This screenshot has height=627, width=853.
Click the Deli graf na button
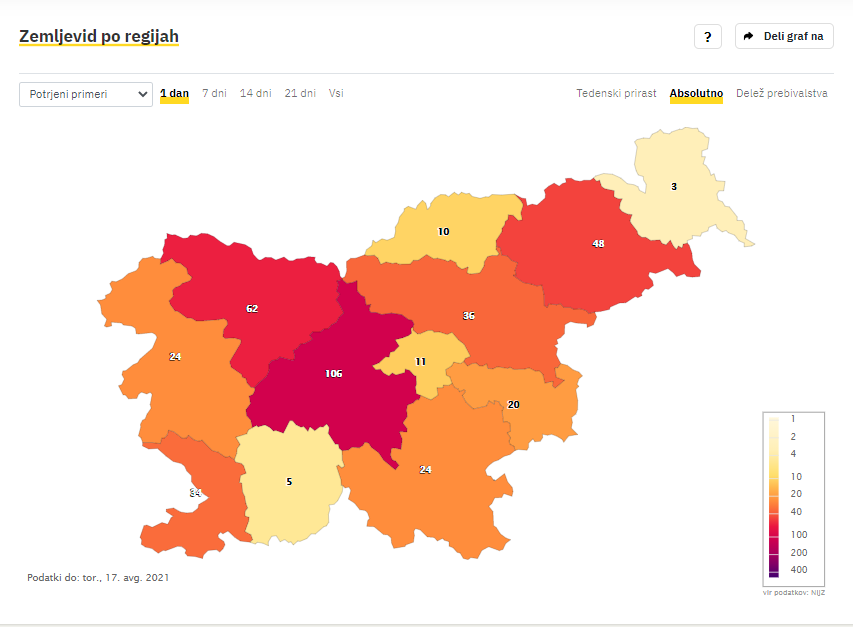point(784,36)
